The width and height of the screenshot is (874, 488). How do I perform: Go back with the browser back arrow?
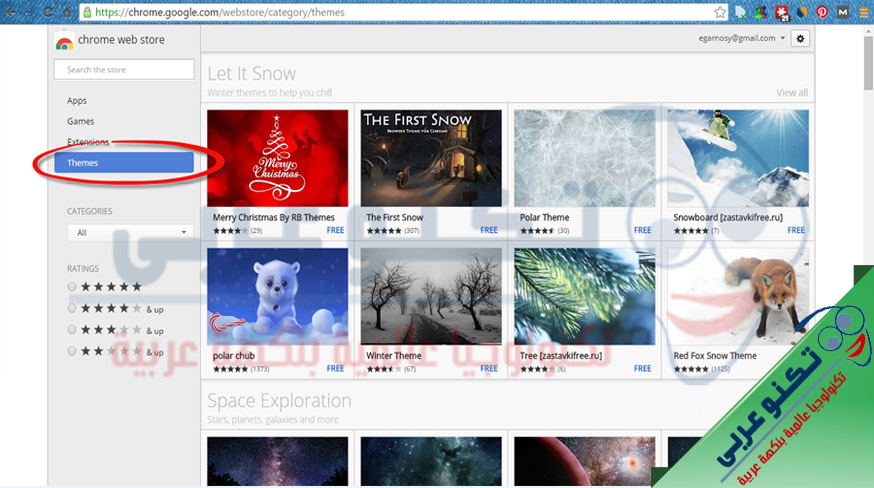[x=11, y=12]
